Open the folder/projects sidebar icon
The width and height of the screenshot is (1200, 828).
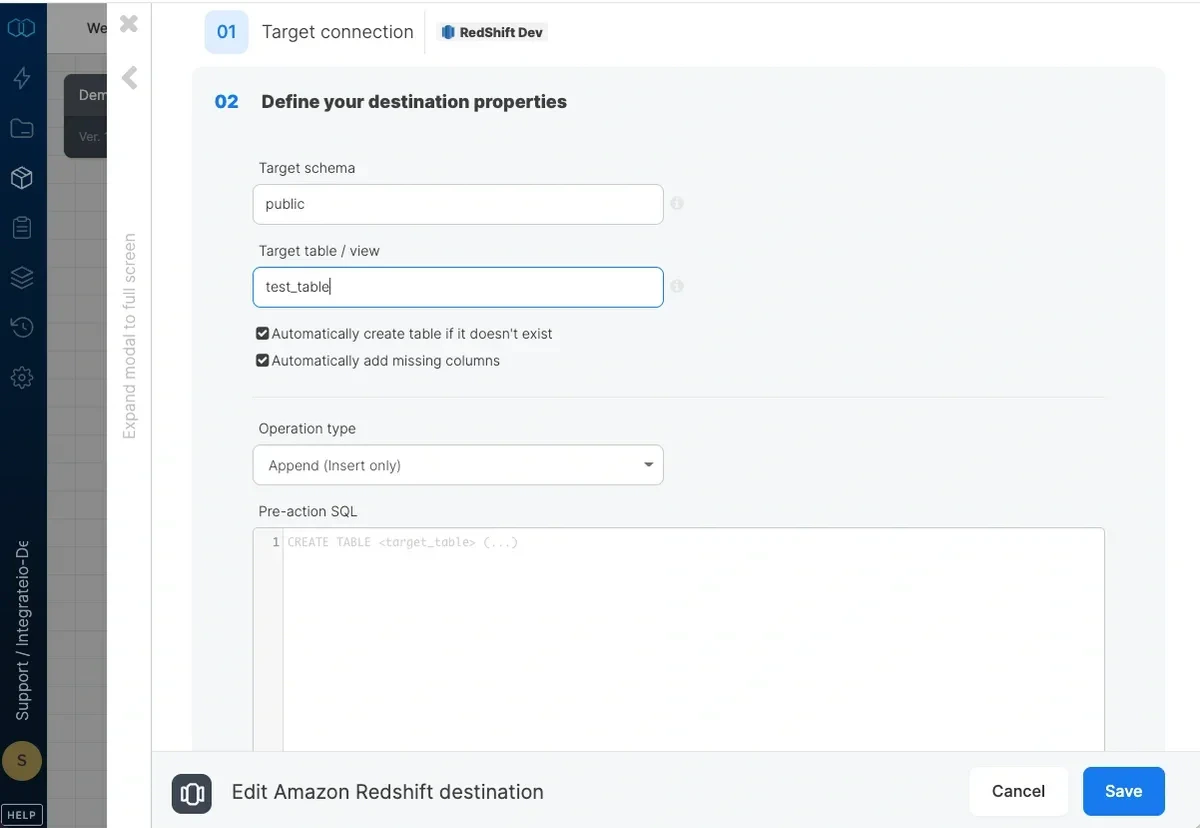[x=22, y=128]
